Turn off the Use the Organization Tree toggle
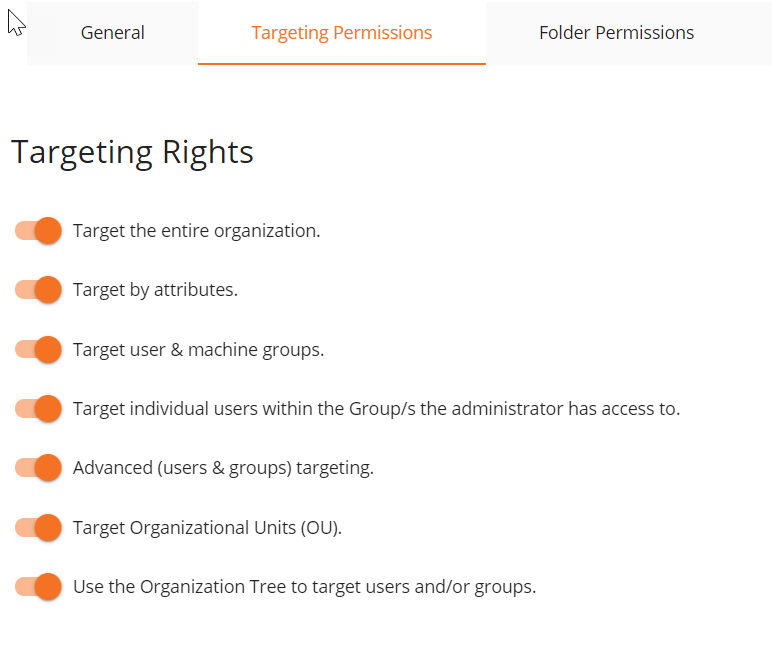Viewport: 772px width, 648px height. pyautogui.click(x=38, y=586)
